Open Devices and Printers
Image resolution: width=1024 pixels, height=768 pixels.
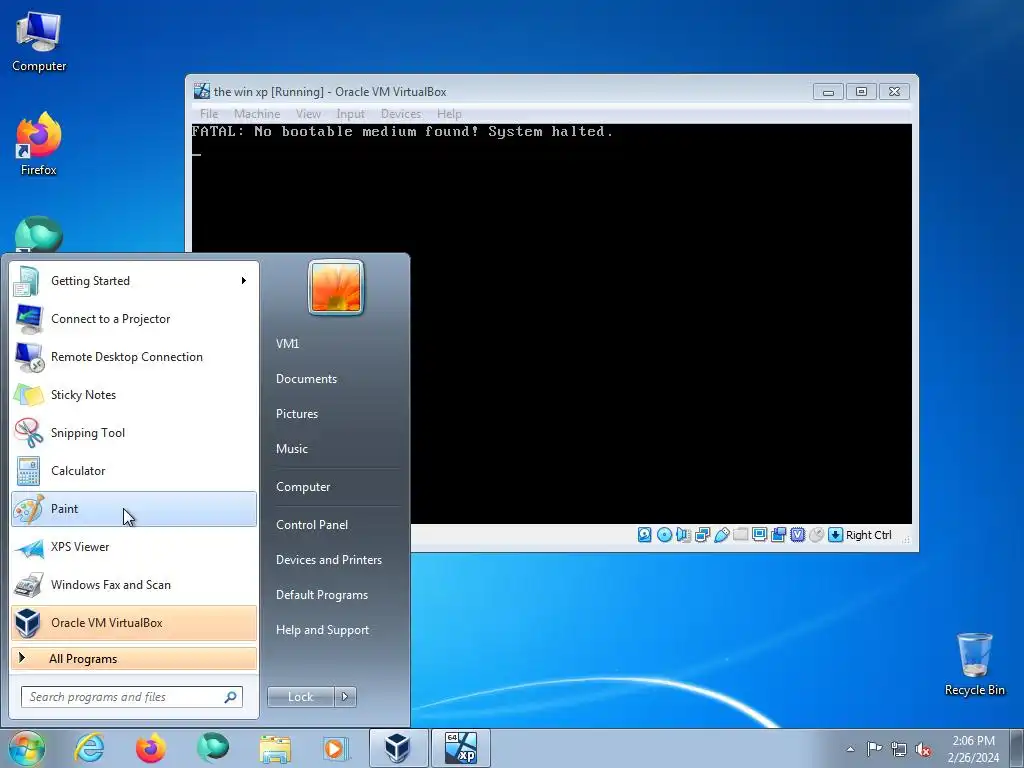[329, 560]
